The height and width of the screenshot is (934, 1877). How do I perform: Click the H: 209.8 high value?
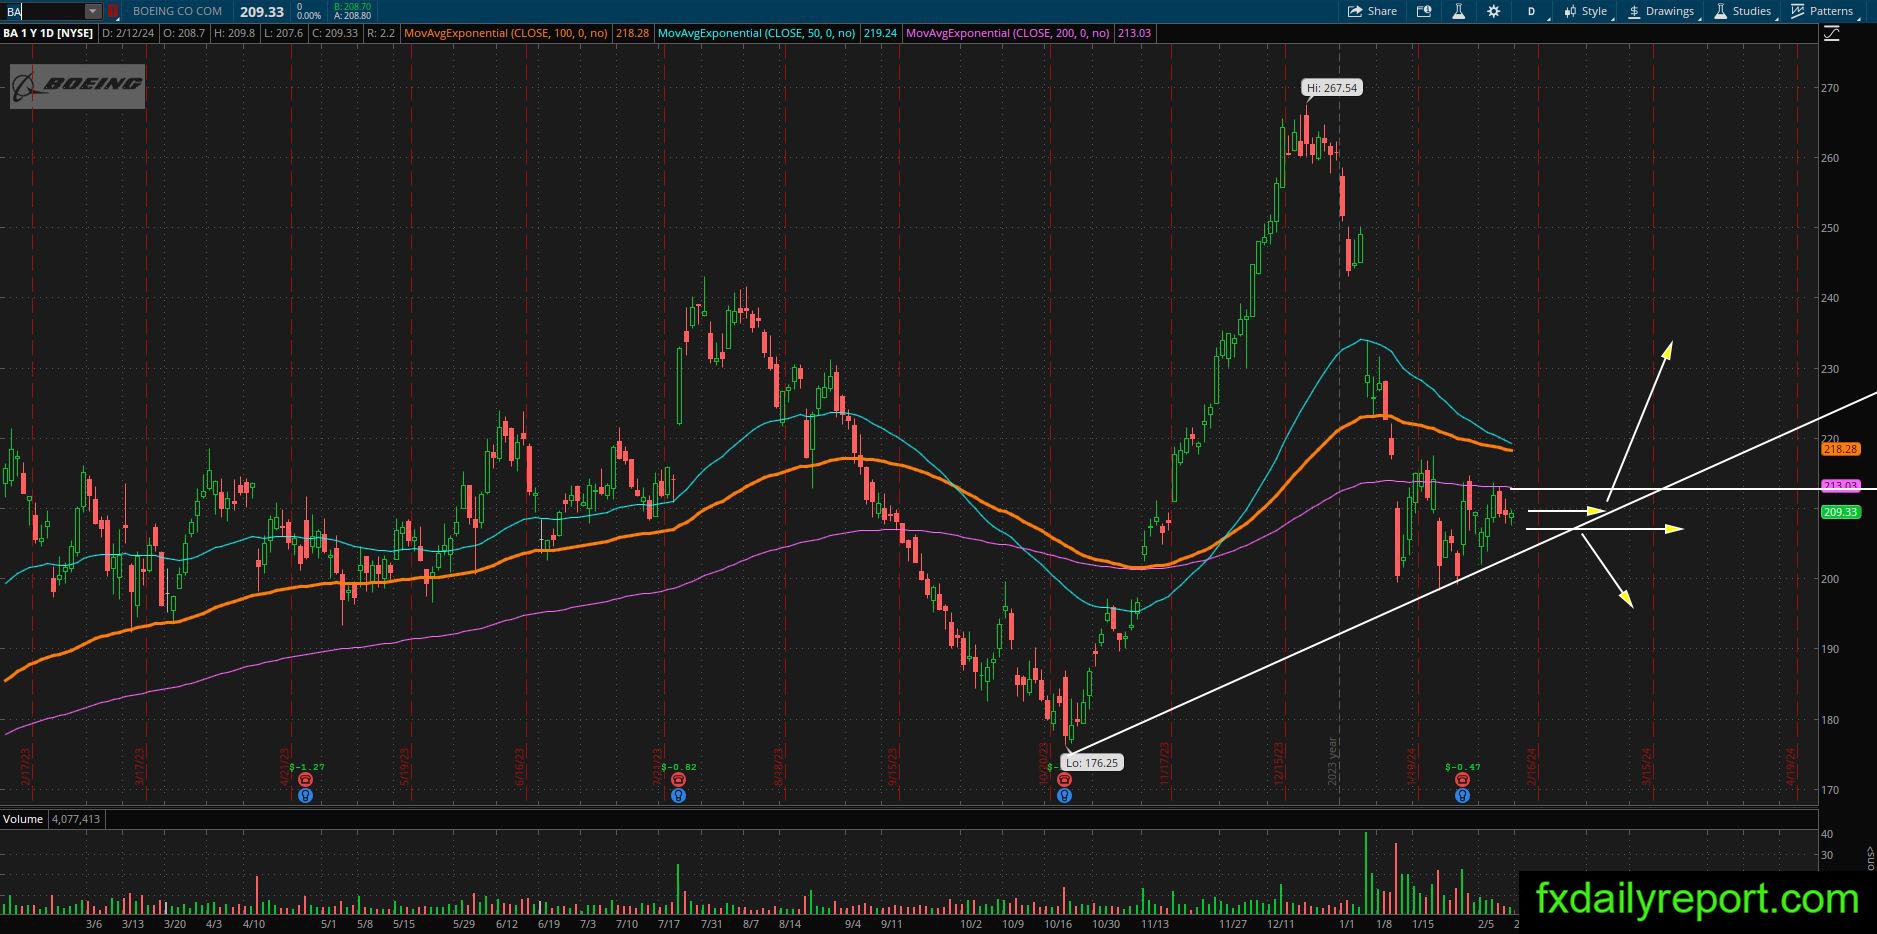[x=234, y=33]
